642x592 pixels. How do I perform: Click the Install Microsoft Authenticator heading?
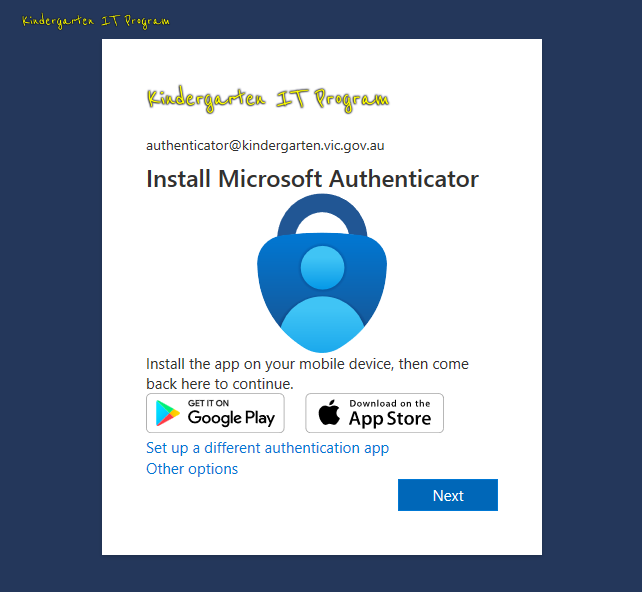312,179
